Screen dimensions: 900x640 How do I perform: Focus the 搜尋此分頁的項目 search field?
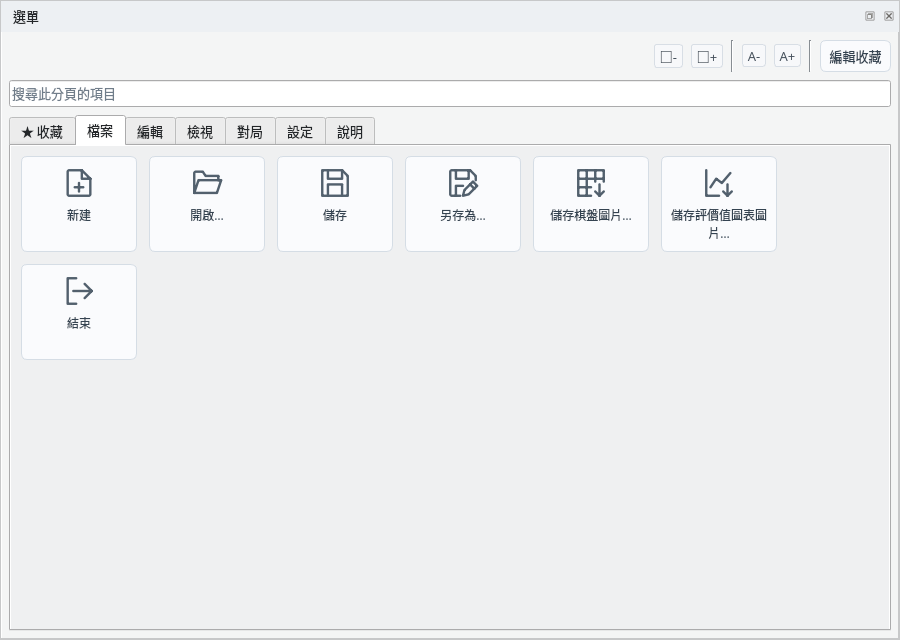[x=449, y=94]
